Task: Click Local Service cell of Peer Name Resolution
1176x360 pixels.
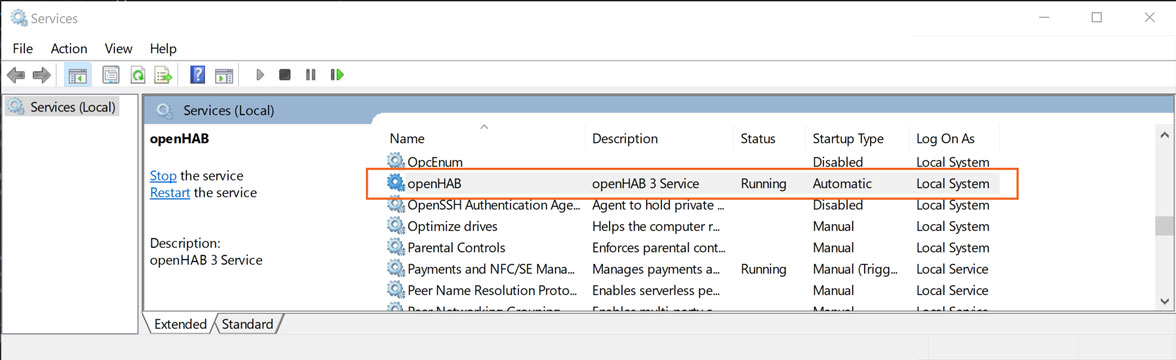Action: 952,290
